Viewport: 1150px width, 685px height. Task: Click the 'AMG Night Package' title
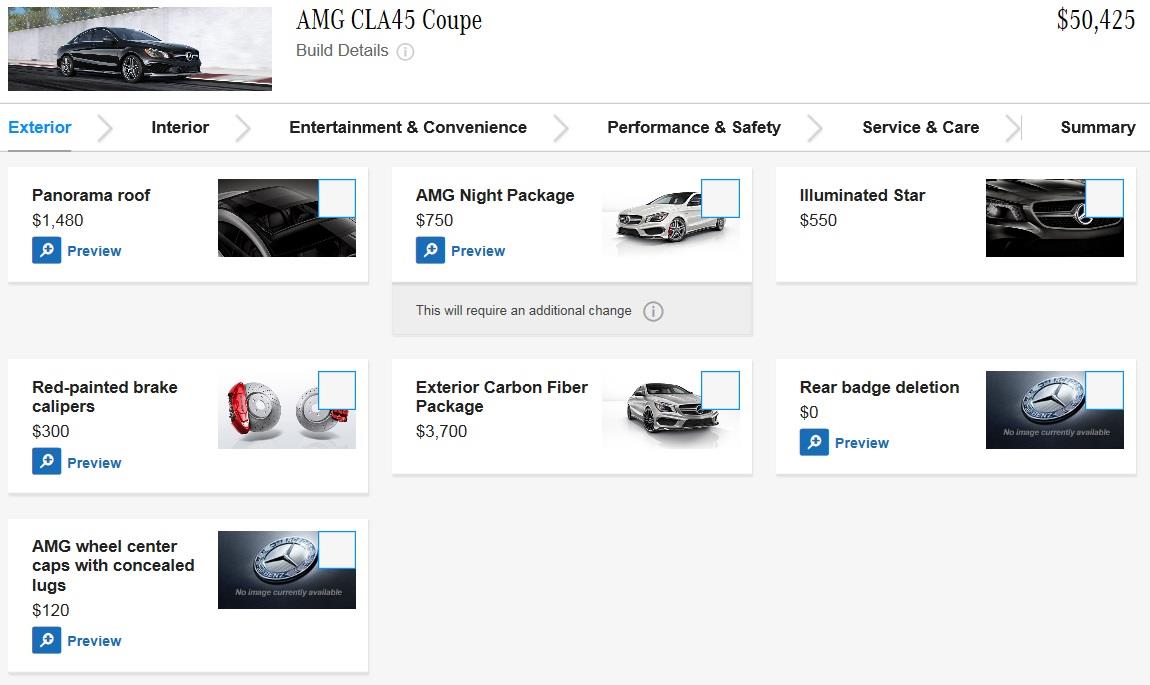point(495,195)
